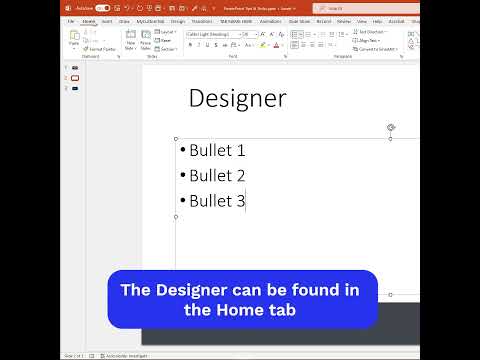Open the Review tab

click(344, 21)
